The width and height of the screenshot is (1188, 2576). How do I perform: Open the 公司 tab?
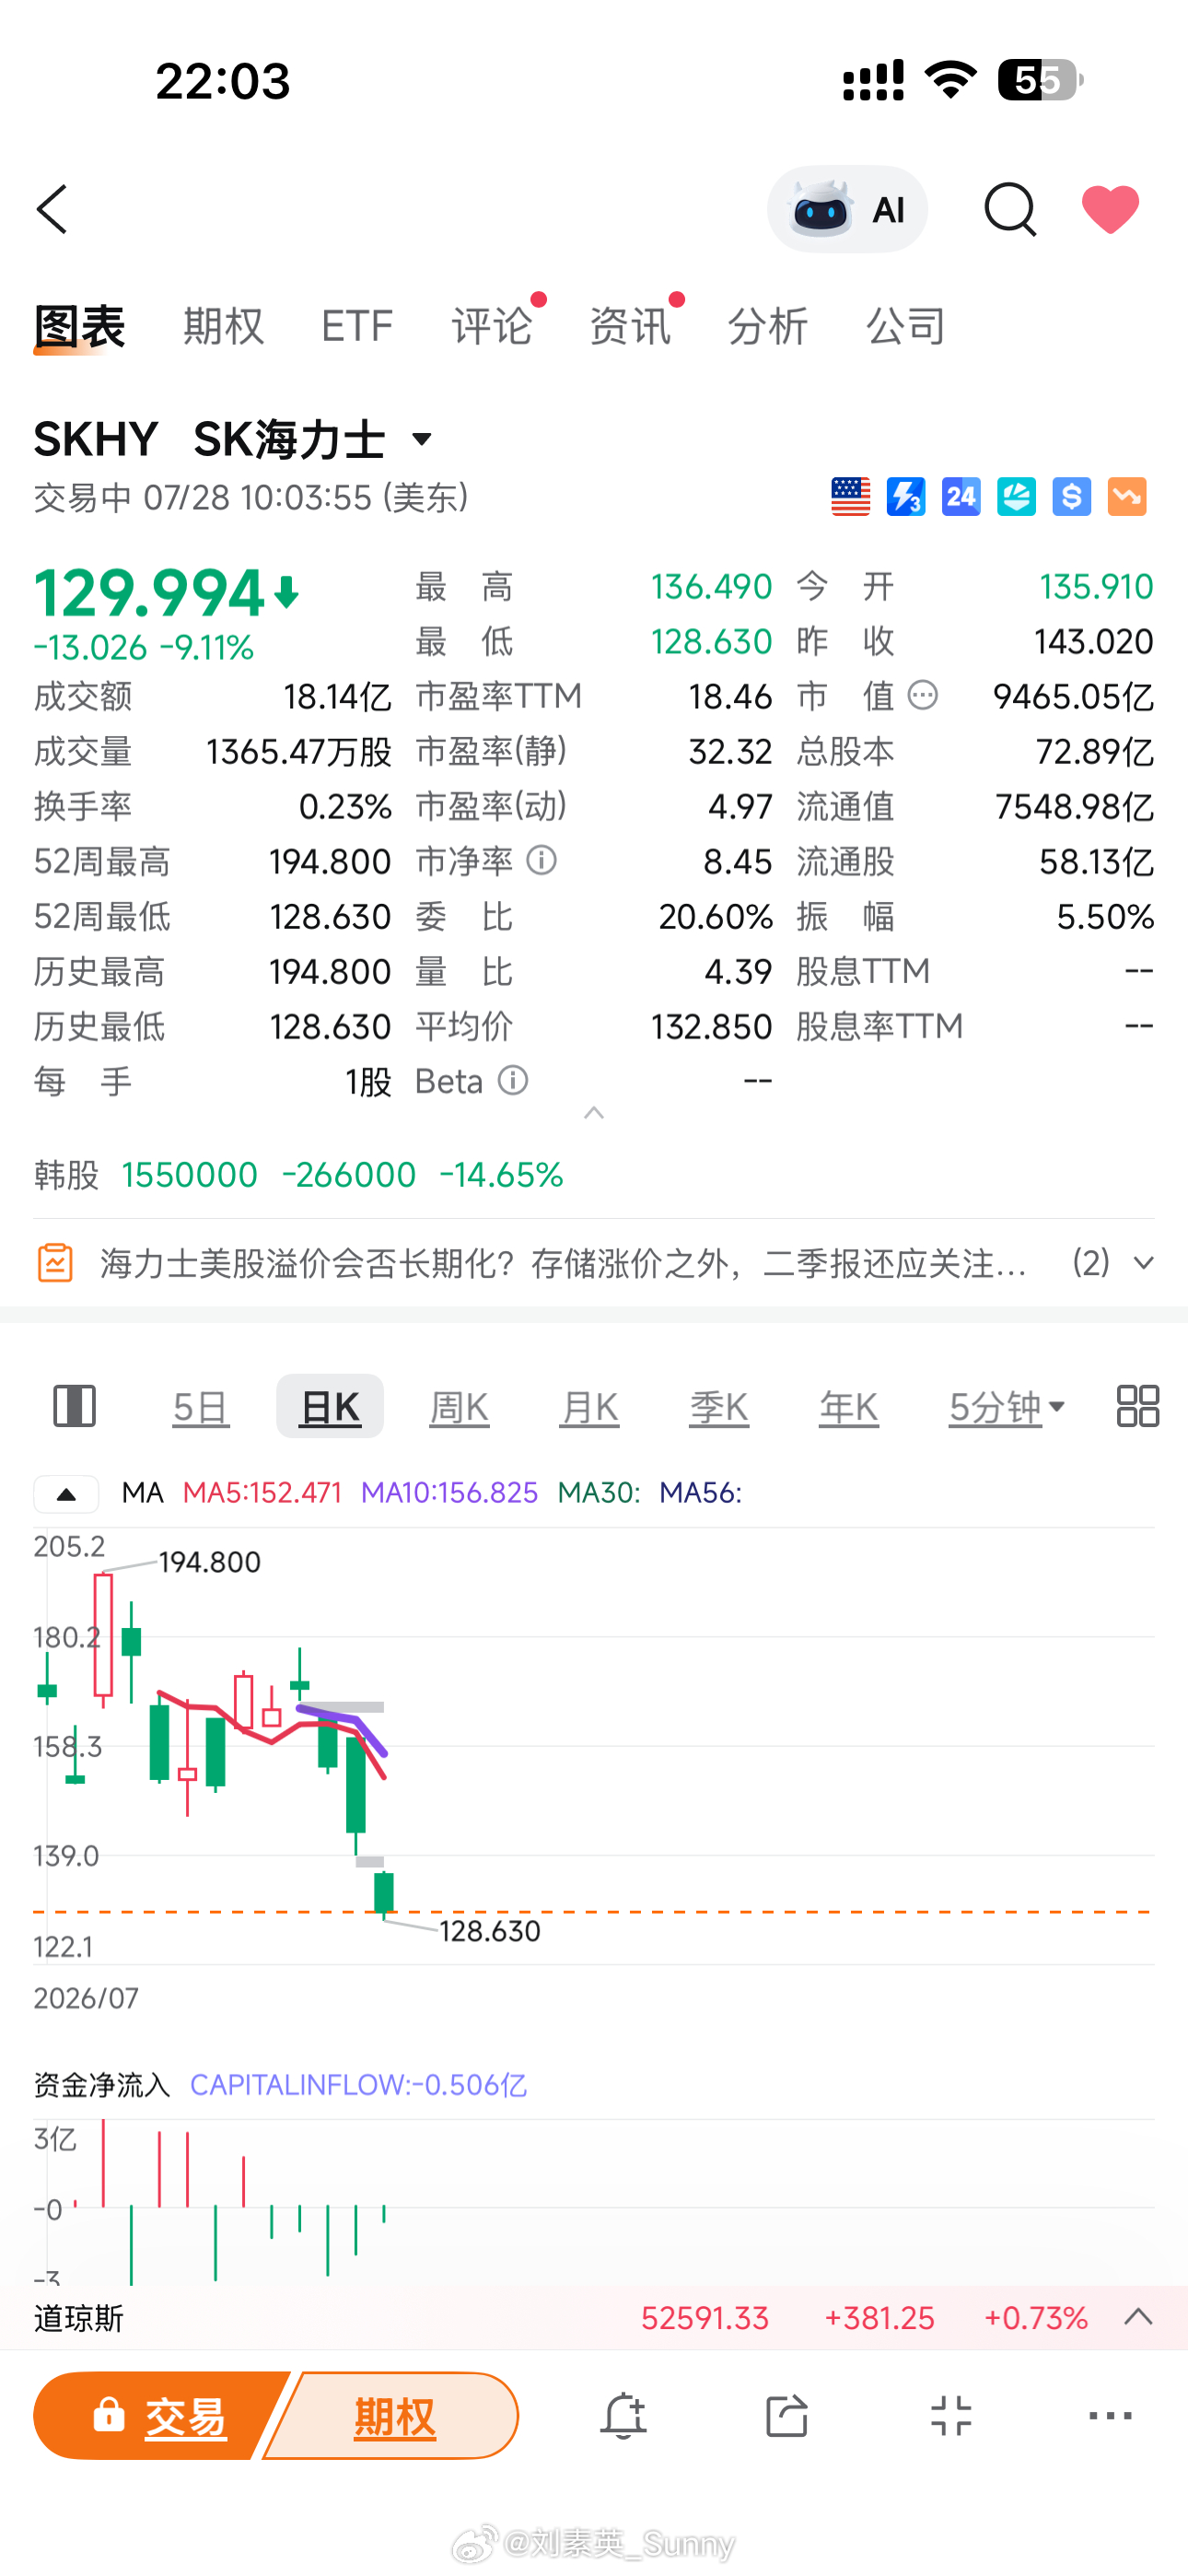point(905,327)
